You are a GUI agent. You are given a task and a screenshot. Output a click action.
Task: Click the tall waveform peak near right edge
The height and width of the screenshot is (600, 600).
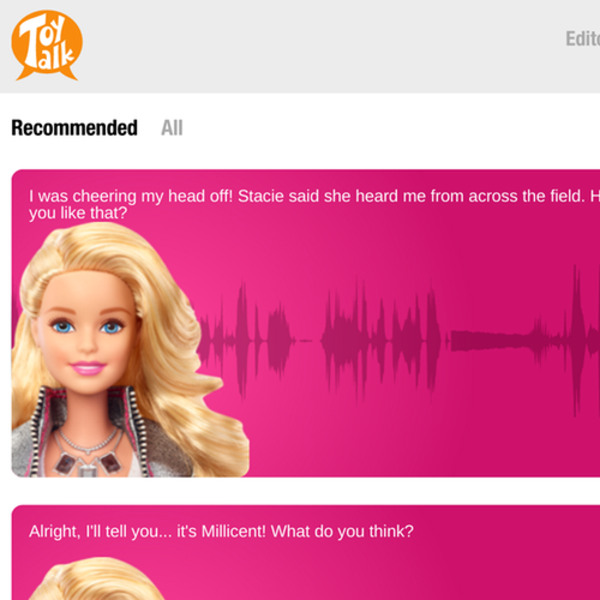point(577,341)
